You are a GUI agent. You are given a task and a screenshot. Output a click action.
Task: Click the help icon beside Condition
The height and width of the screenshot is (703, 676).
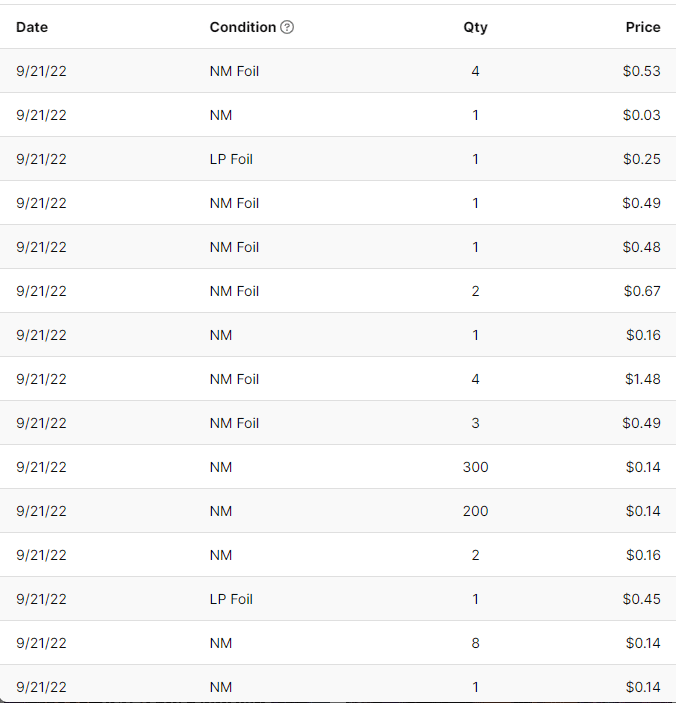click(x=288, y=27)
